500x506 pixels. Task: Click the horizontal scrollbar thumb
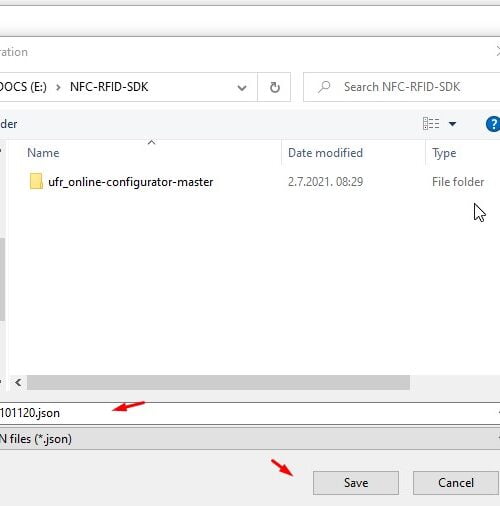tap(218, 382)
